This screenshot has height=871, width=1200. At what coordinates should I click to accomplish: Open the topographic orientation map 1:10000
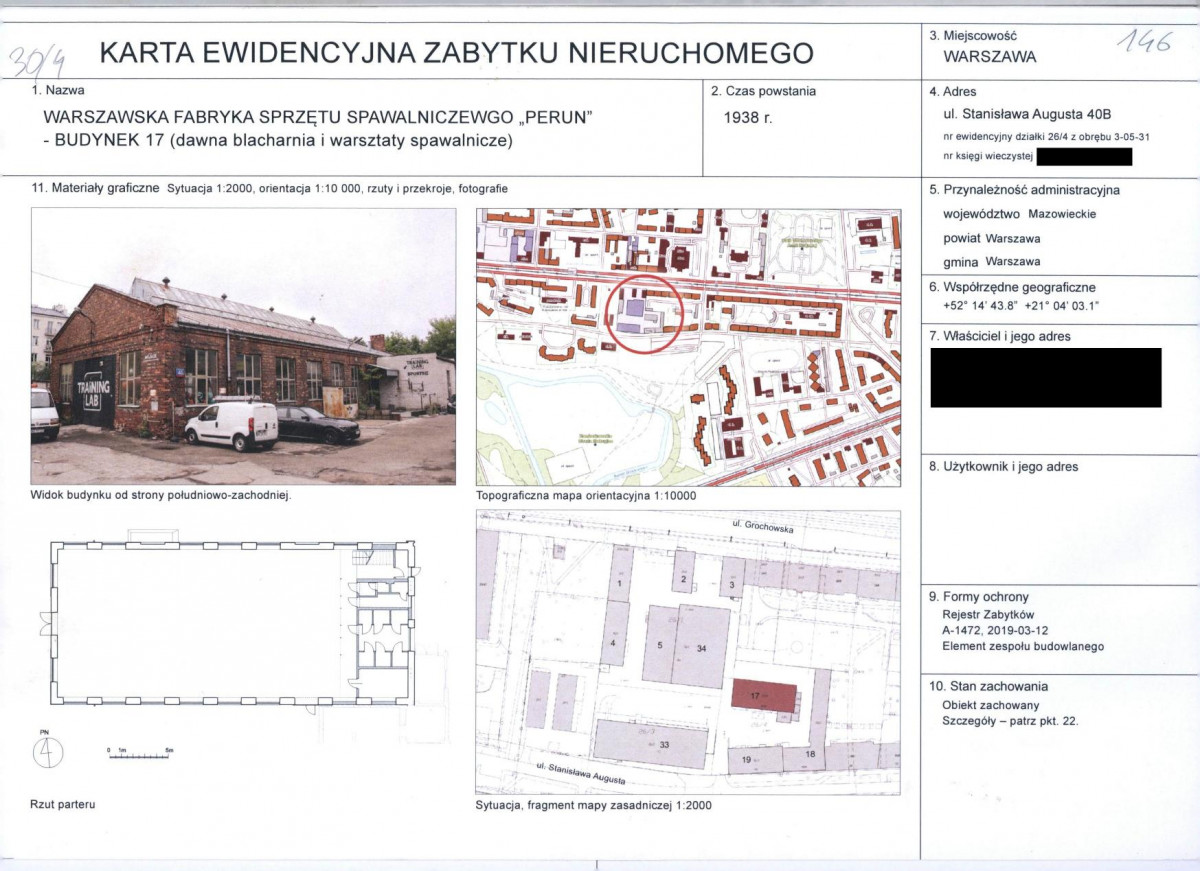point(688,346)
